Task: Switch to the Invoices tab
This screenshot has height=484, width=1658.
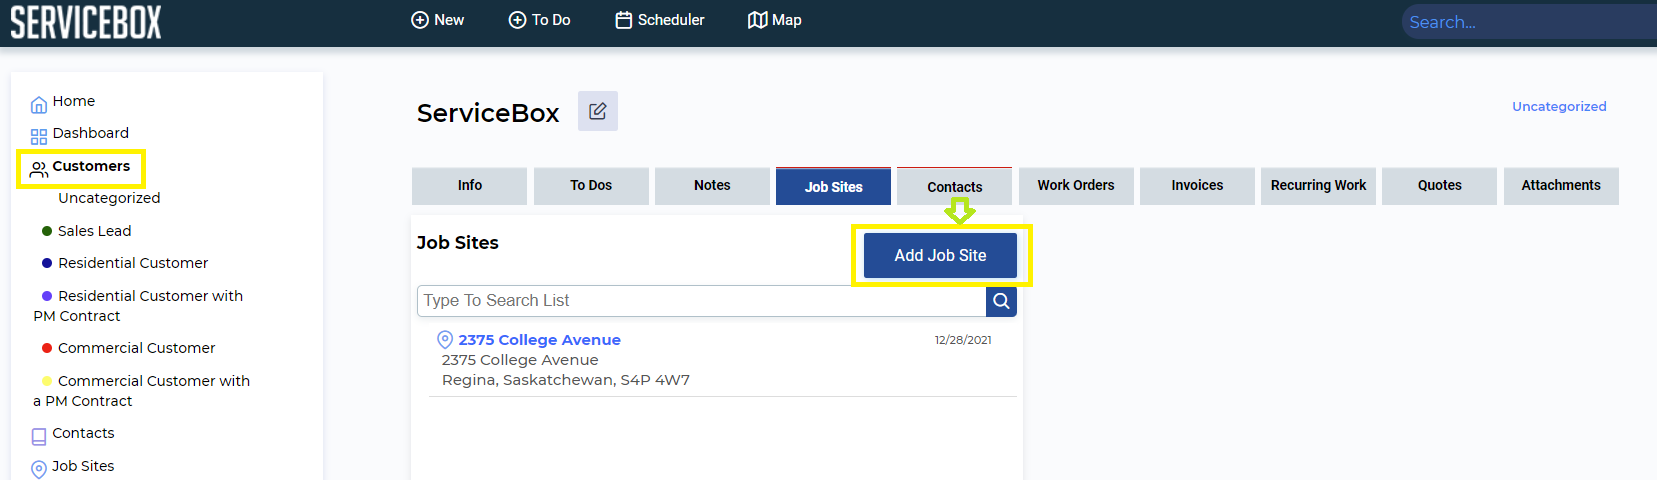Action: click(1197, 186)
